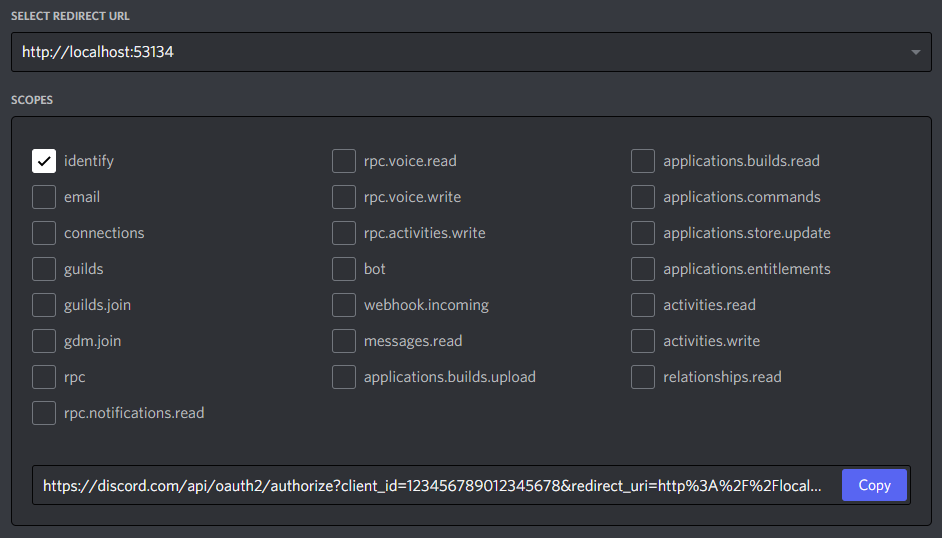Enable the guilds.join scope
The image size is (942, 538).
pos(44,305)
